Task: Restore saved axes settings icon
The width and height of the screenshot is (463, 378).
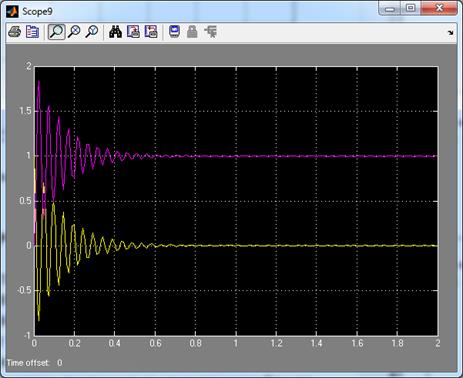Action: click(151, 32)
